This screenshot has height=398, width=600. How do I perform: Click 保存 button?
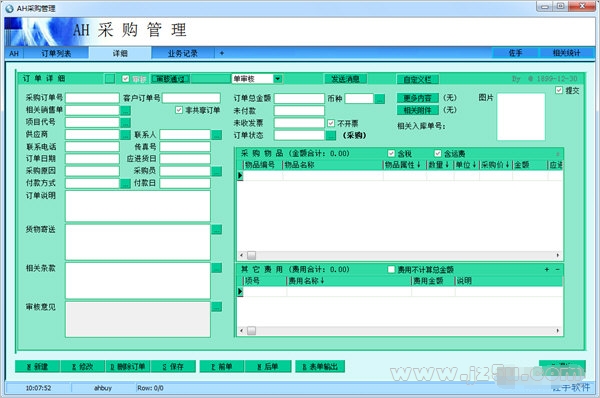click(x=173, y=366)
